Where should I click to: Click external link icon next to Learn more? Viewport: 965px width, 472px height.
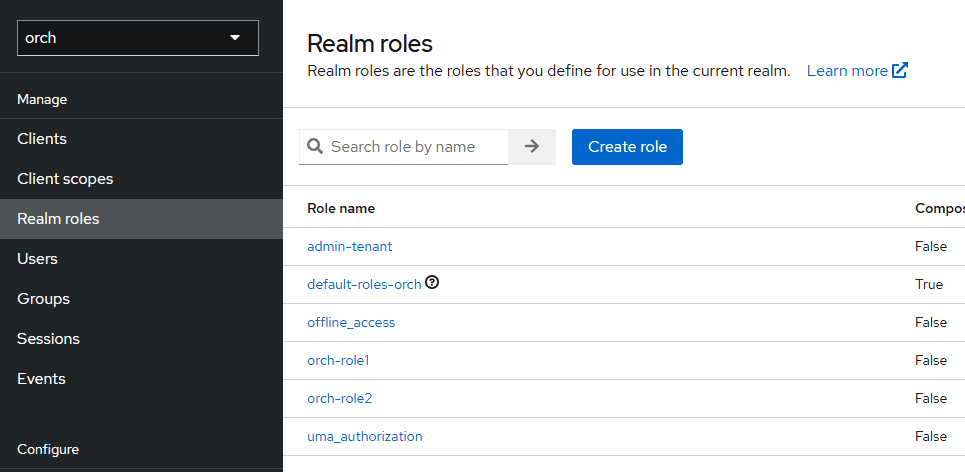tap(900, 71)
